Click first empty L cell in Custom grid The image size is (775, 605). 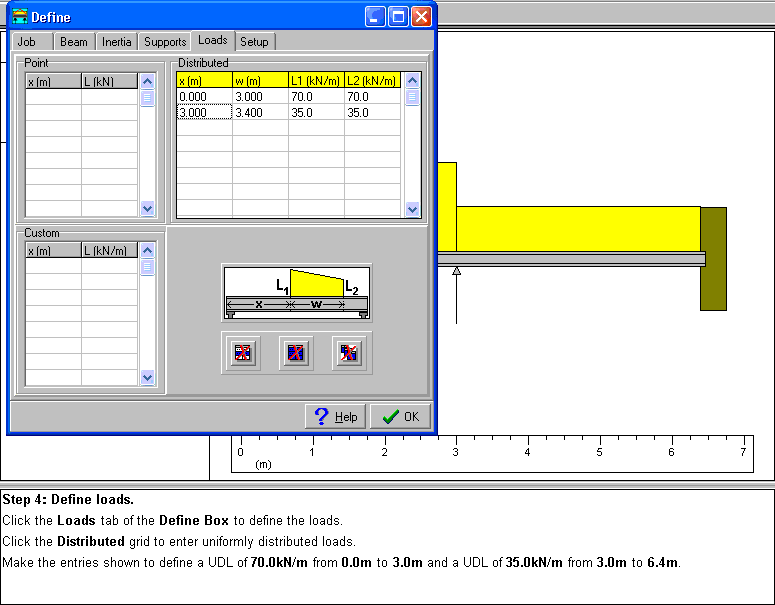pos(109,266)
